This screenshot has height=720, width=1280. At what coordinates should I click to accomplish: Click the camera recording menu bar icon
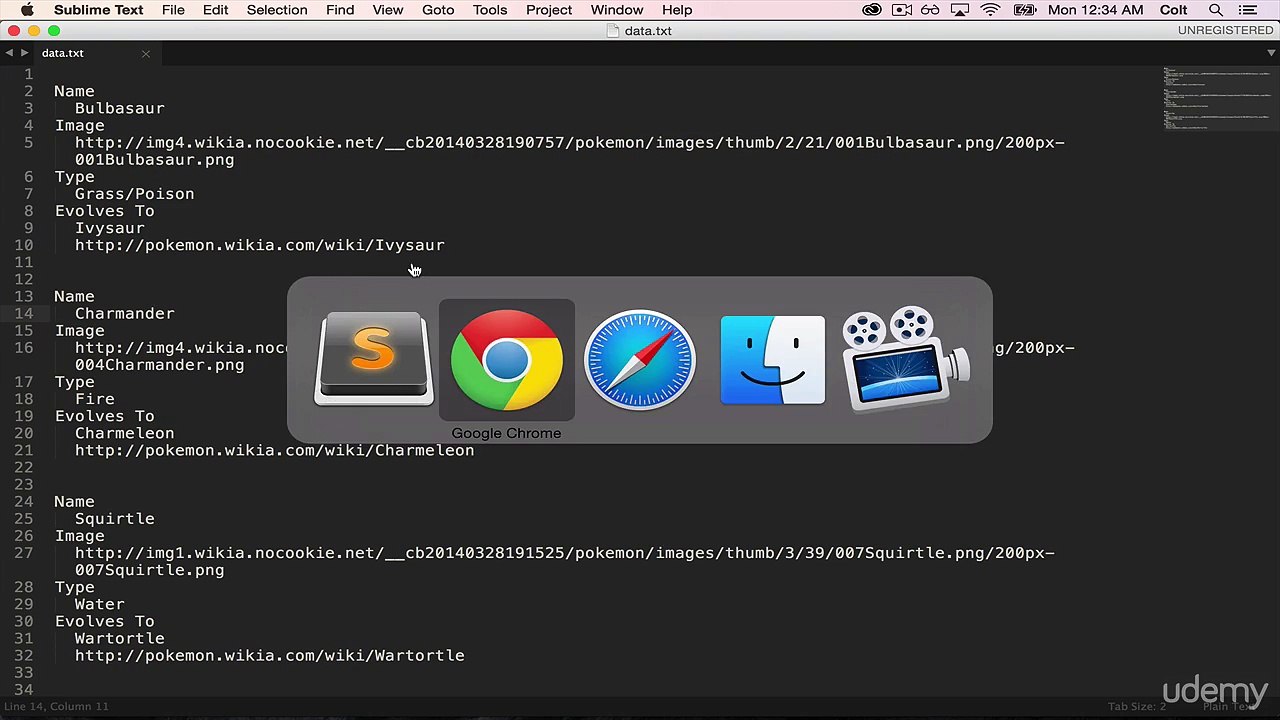tap(902, 10)
